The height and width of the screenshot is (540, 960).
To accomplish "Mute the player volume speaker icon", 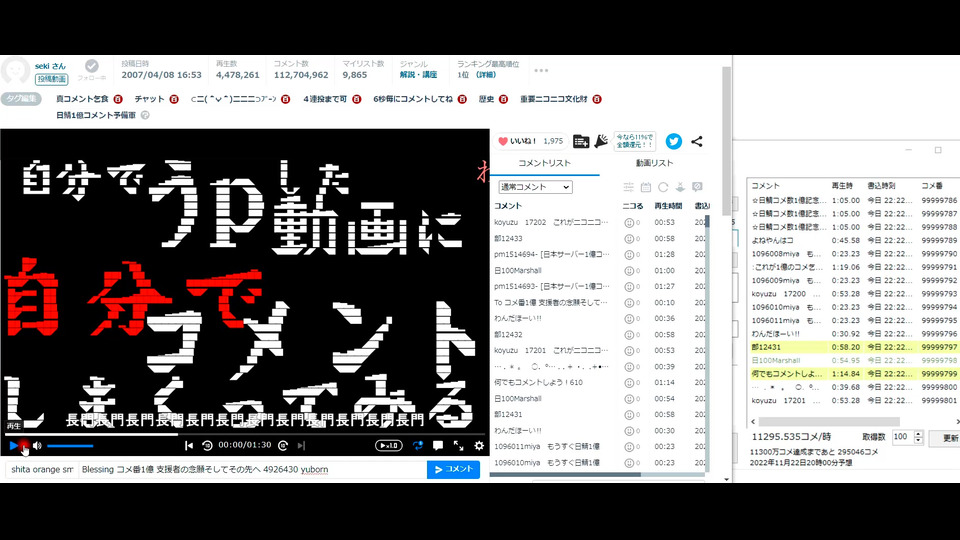I will pyautogui.click(x=37, y=446).
